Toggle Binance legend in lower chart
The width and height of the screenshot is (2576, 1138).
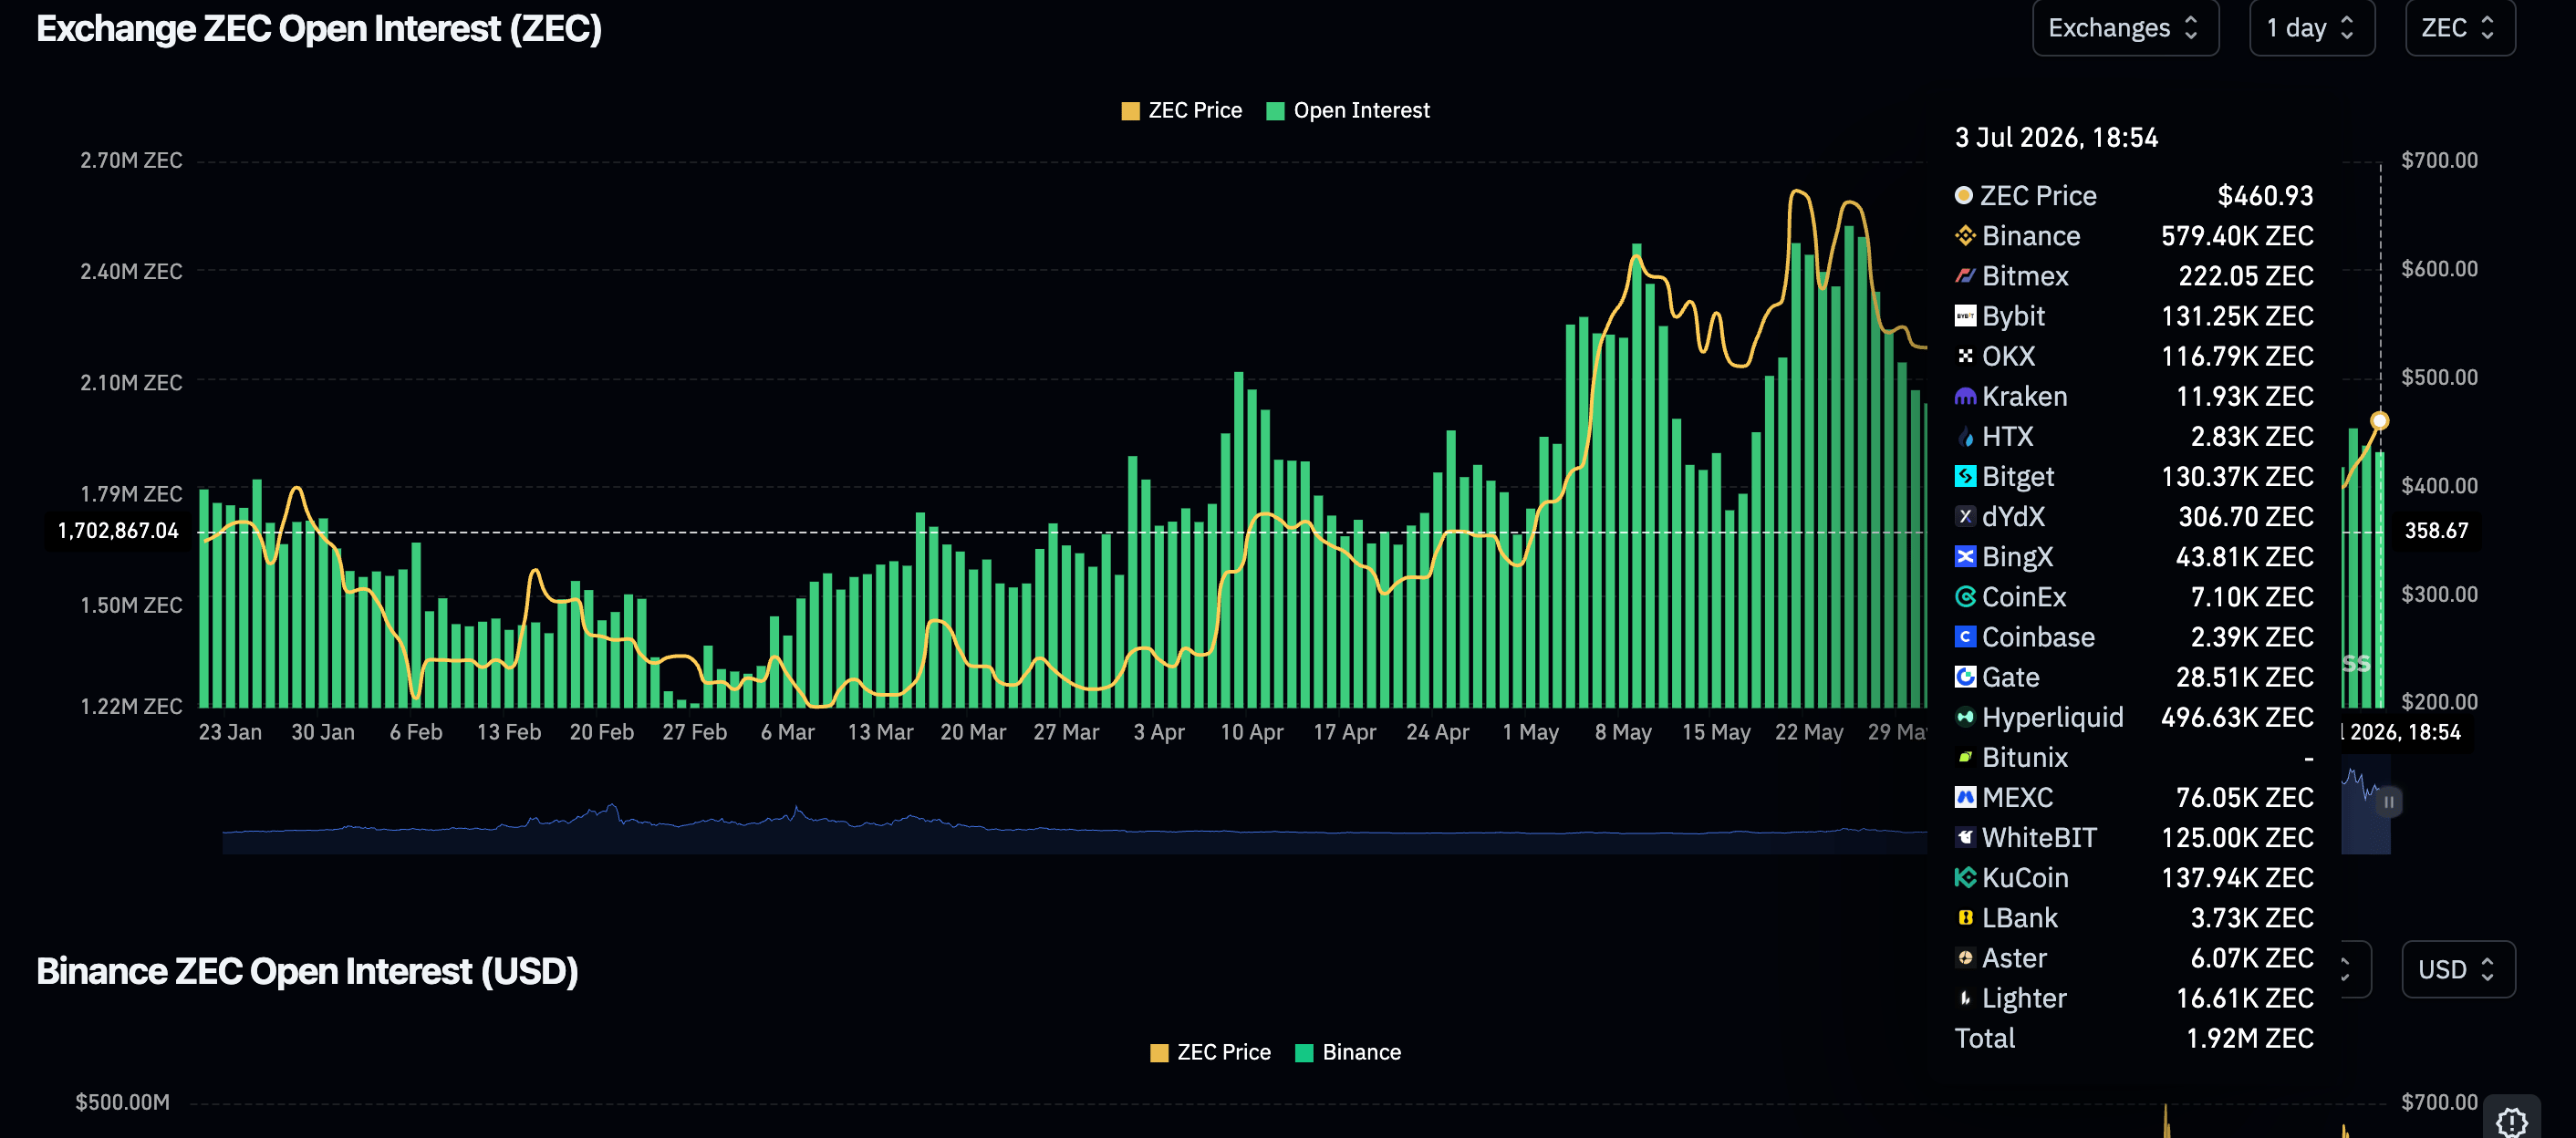1348,1052
